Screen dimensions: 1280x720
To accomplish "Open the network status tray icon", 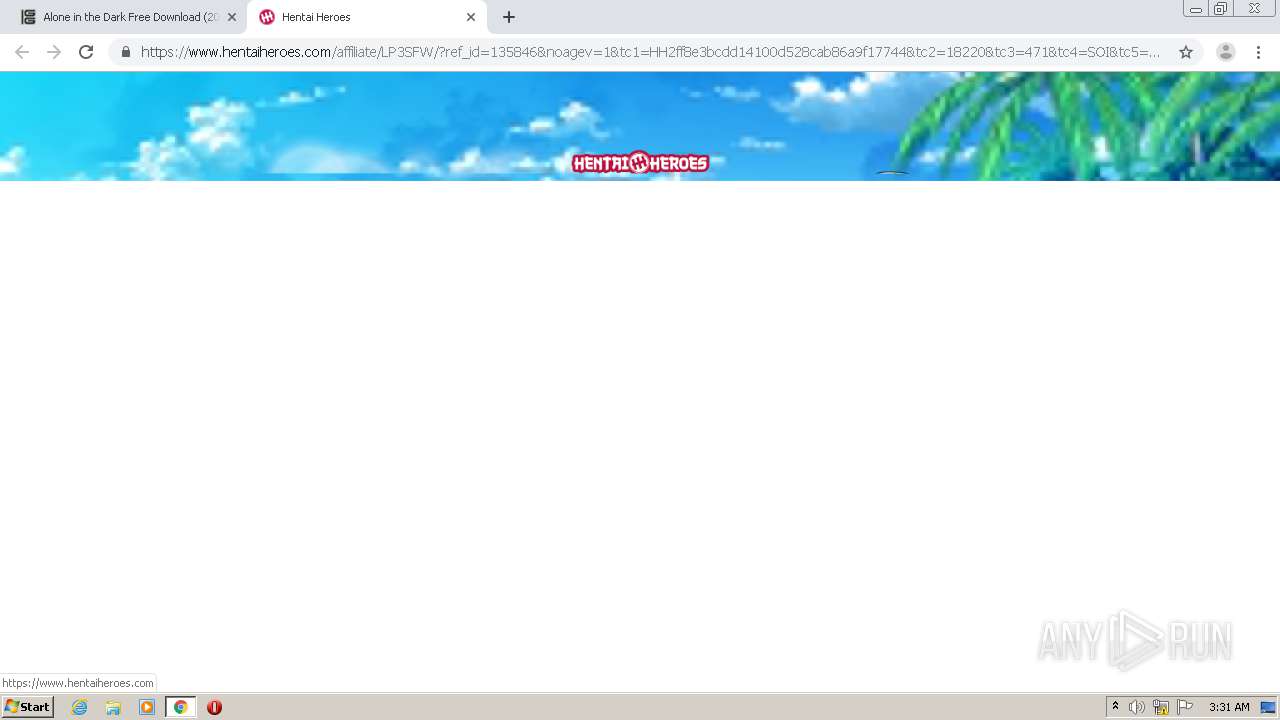I will tap(1161, 707).
